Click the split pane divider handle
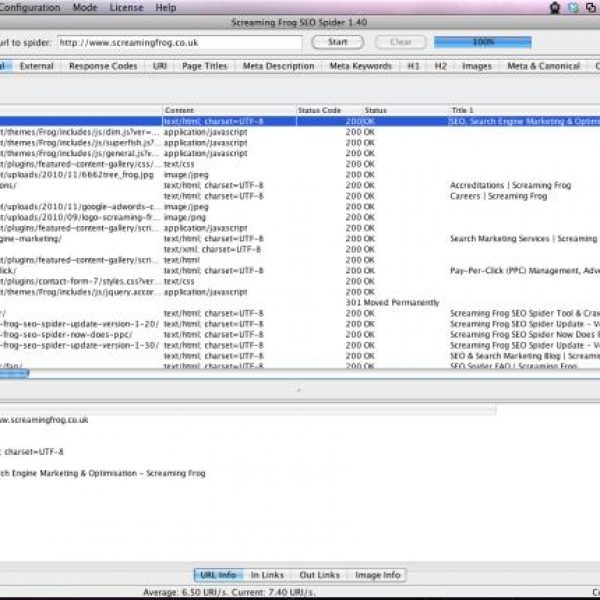The image size is (600, 600). pyautogui.click(x=298, y=390)
